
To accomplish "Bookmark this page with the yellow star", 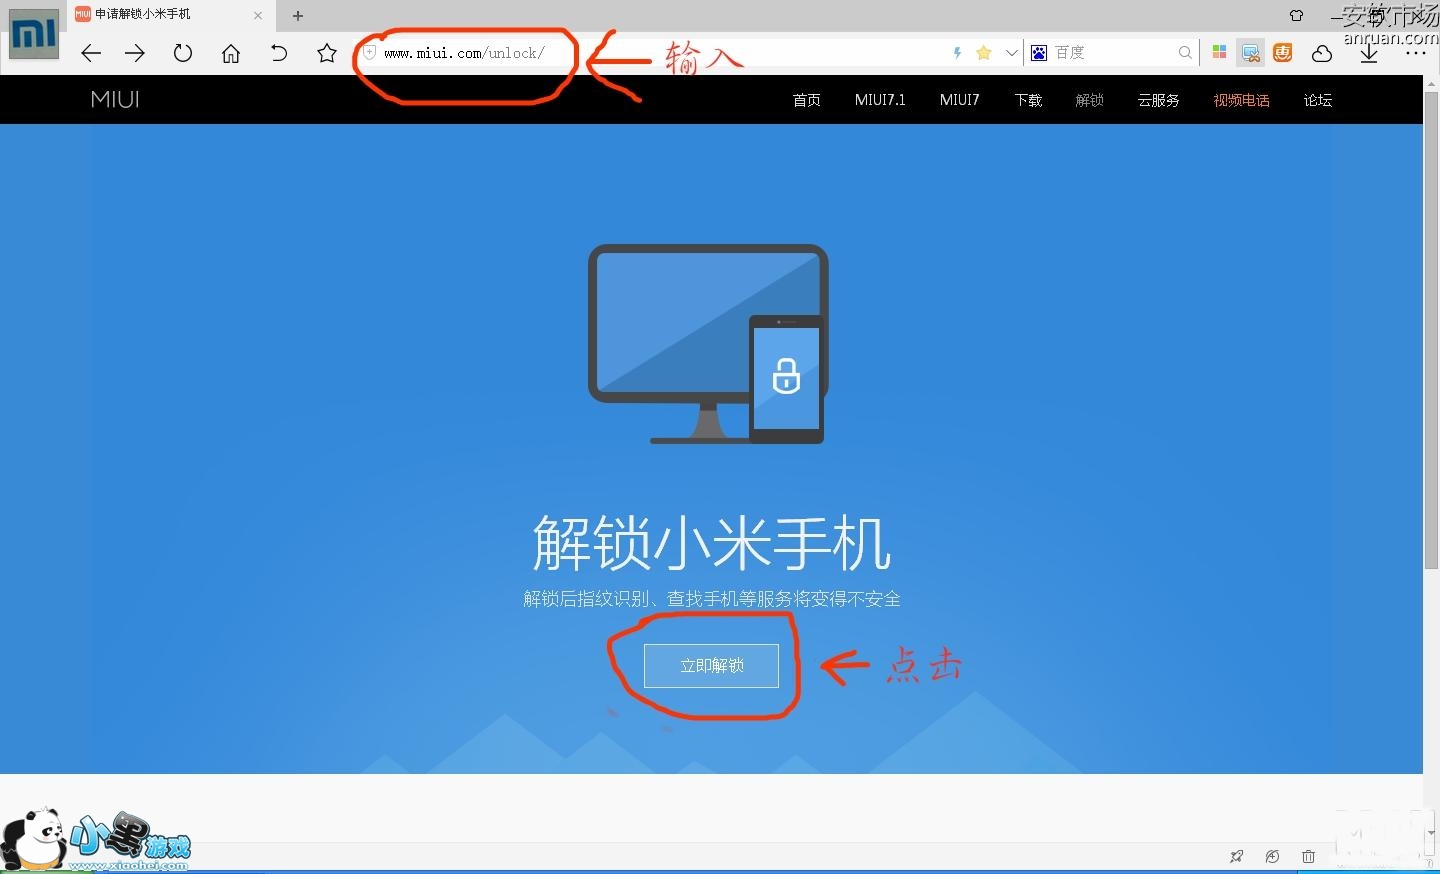I will 984,53.
